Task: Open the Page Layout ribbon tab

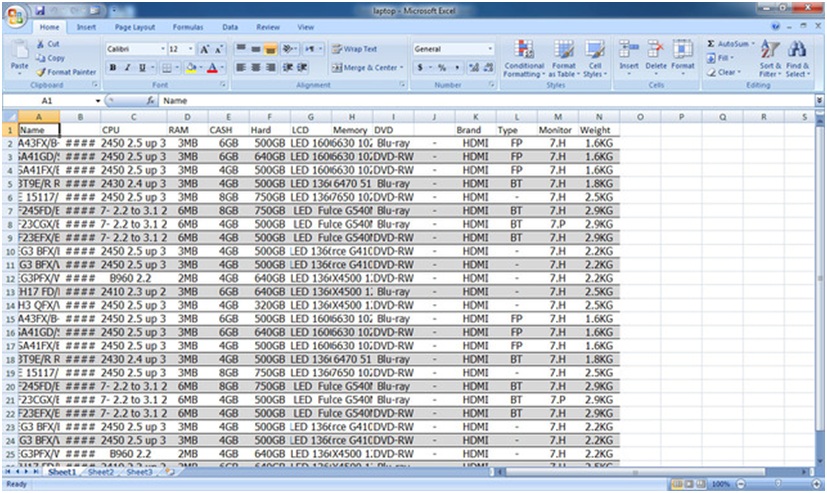Action: pos(135,27)
